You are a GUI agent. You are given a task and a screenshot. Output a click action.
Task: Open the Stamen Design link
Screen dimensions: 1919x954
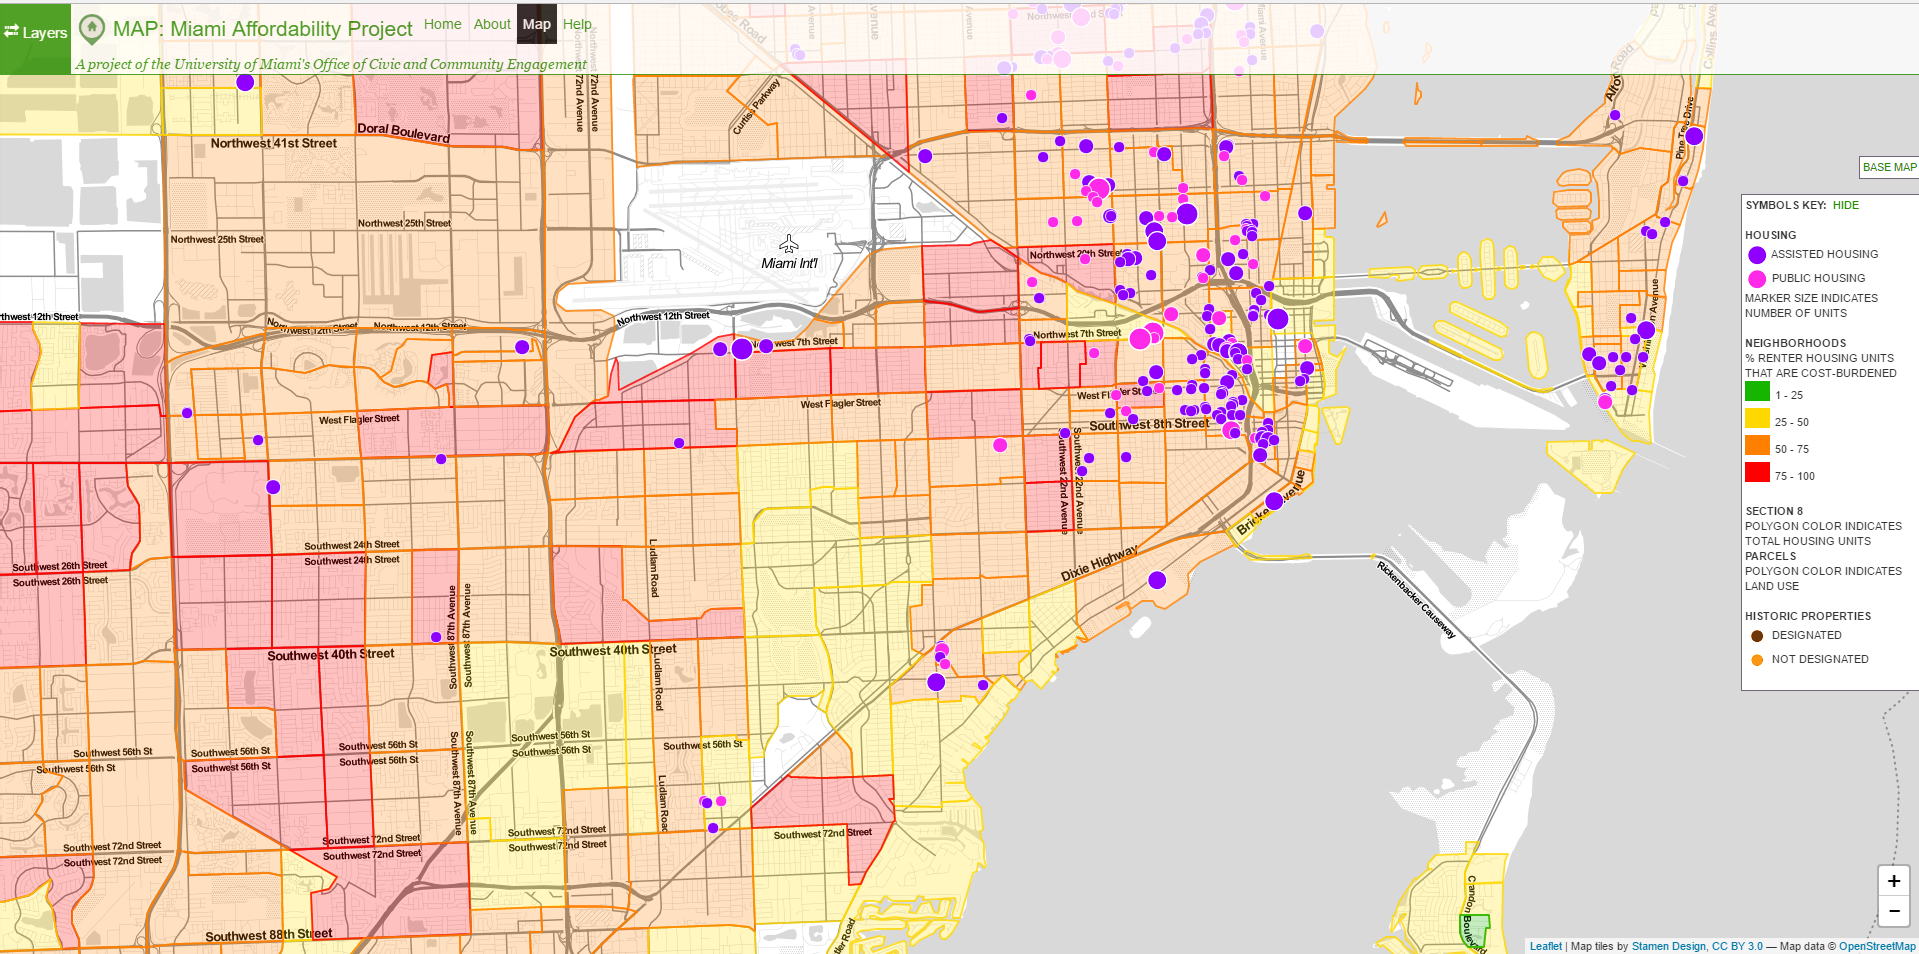[1668, 946]
